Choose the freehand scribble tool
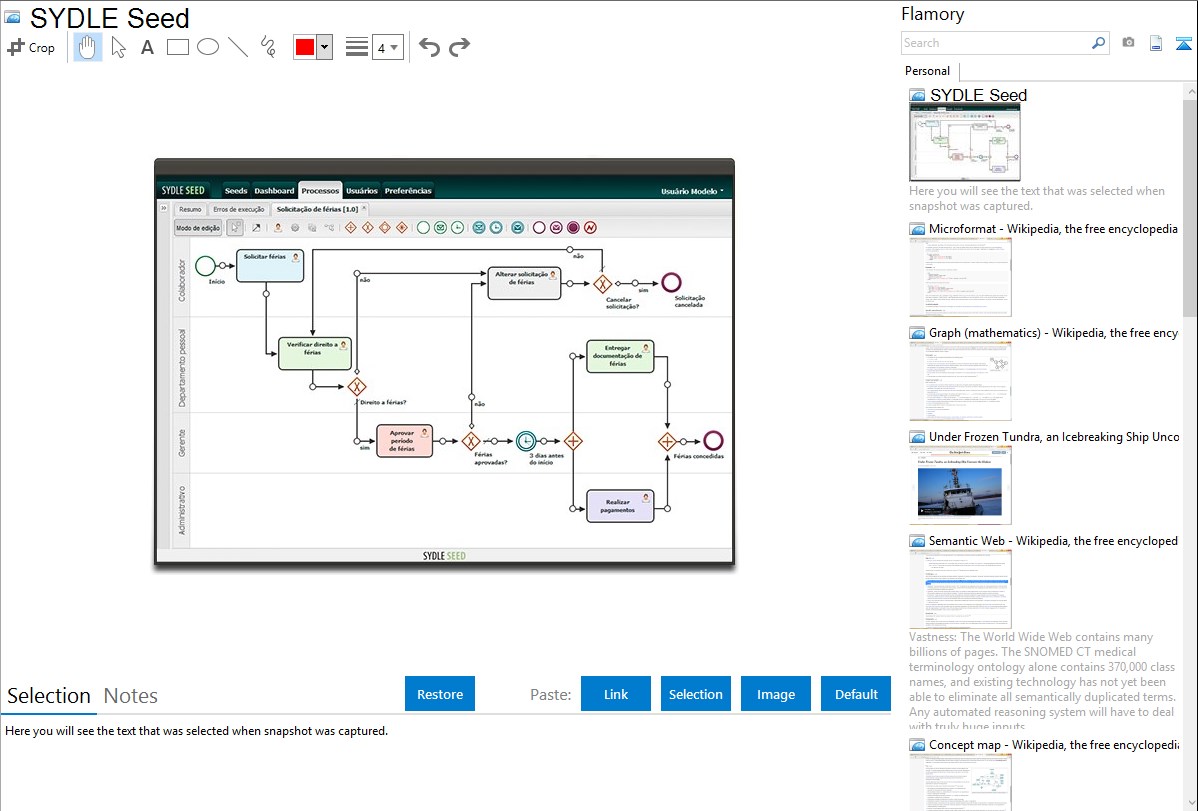Screen dimensions: 1198x811 (x=268, y=47)
